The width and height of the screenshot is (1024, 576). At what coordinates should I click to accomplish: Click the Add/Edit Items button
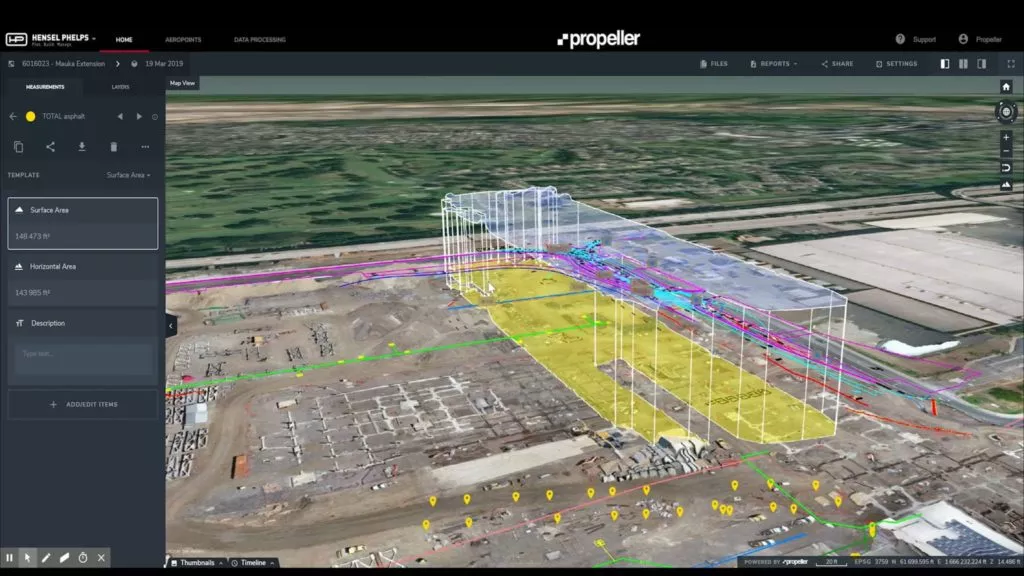coord(82,403)
